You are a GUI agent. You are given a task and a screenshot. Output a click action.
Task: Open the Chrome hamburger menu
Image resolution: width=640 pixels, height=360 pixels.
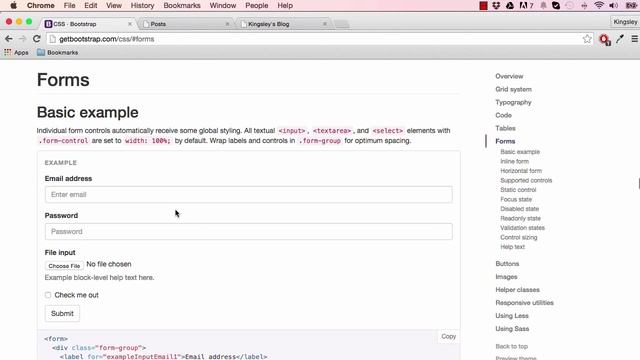(634, 39)
